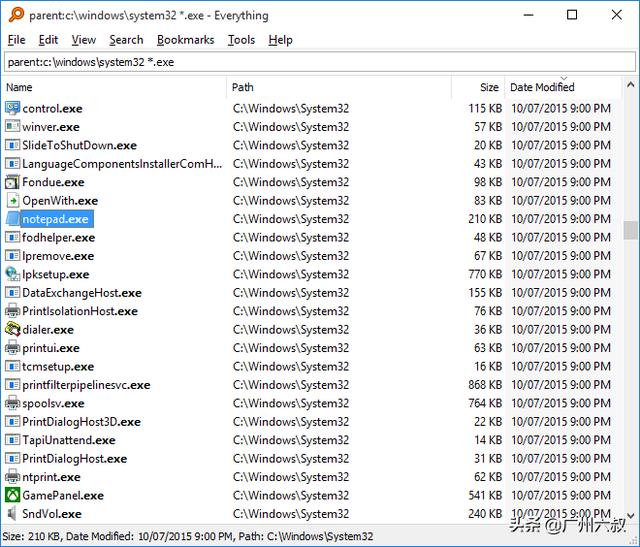Image resolution: width=640 pixels, height=547 pixels.
Task: Click the GamePanel.exe Xbox icon
Action: point(12,495)
